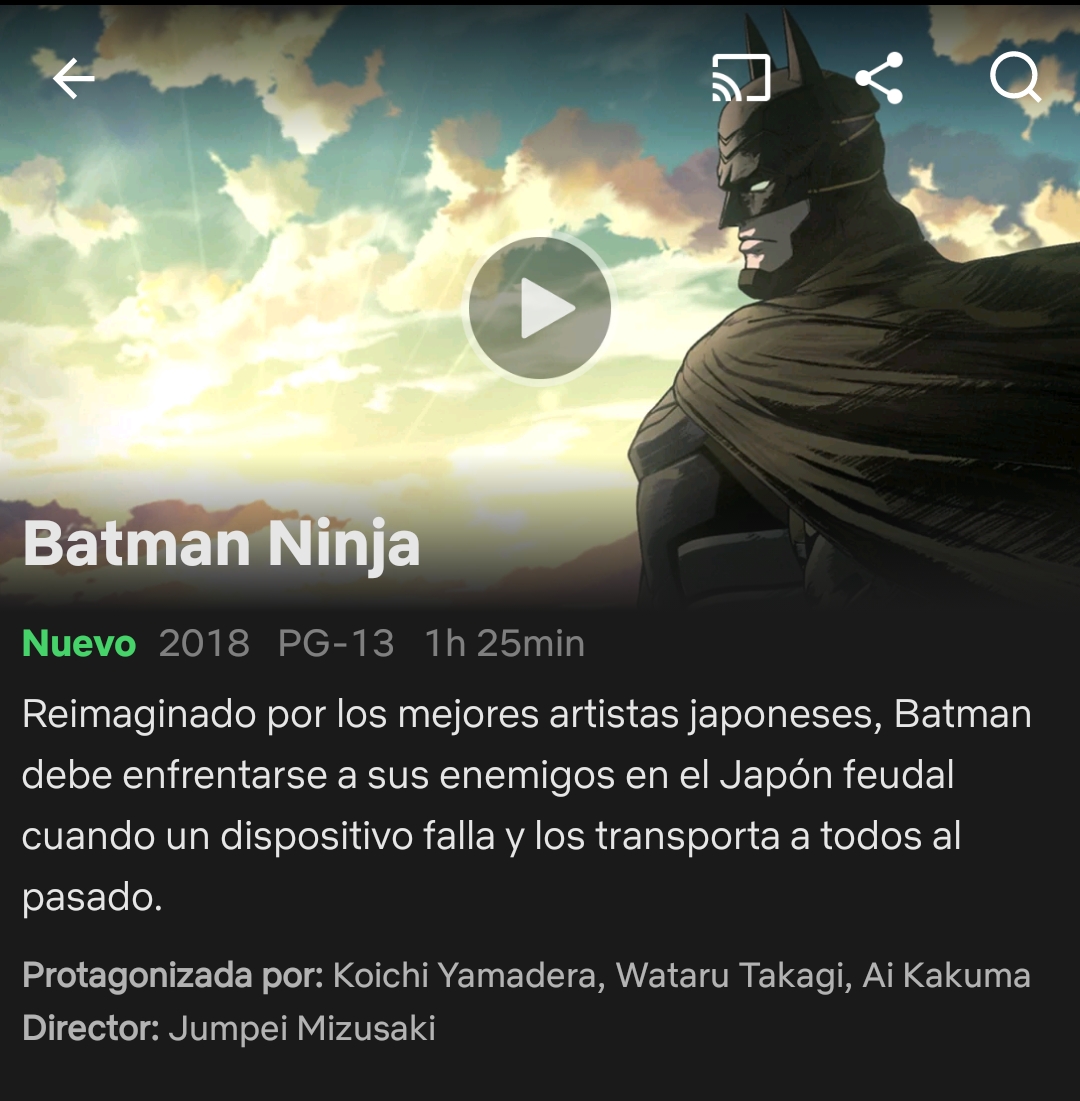
Task: Tap the share icon
Action: coord(879,78)
